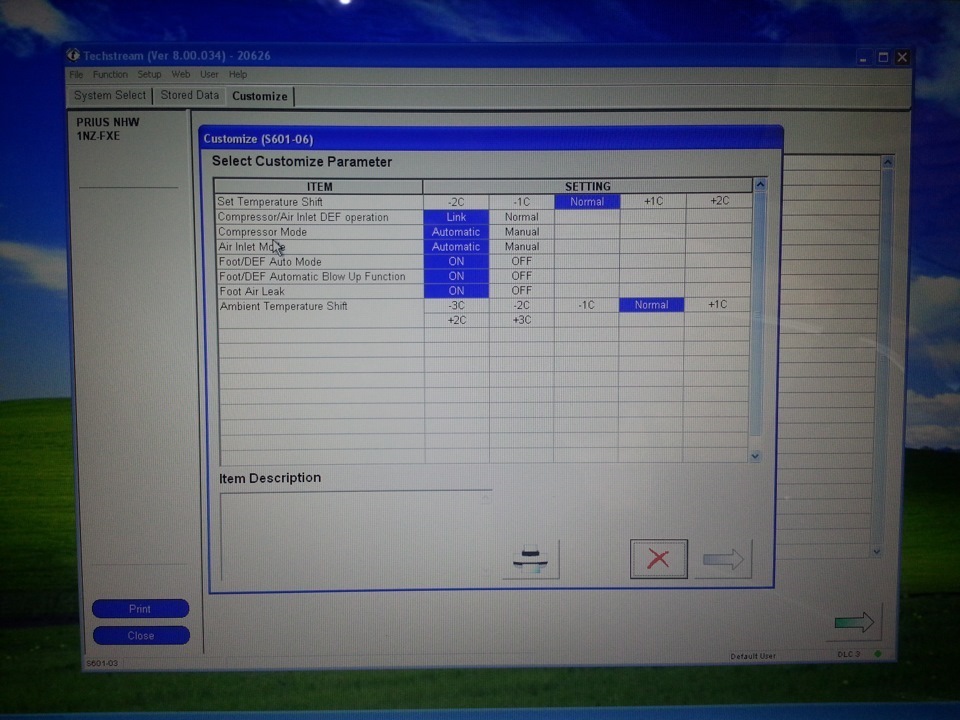
Task: Set Compressor Mode to Automatic
Action: coord(456,231)
